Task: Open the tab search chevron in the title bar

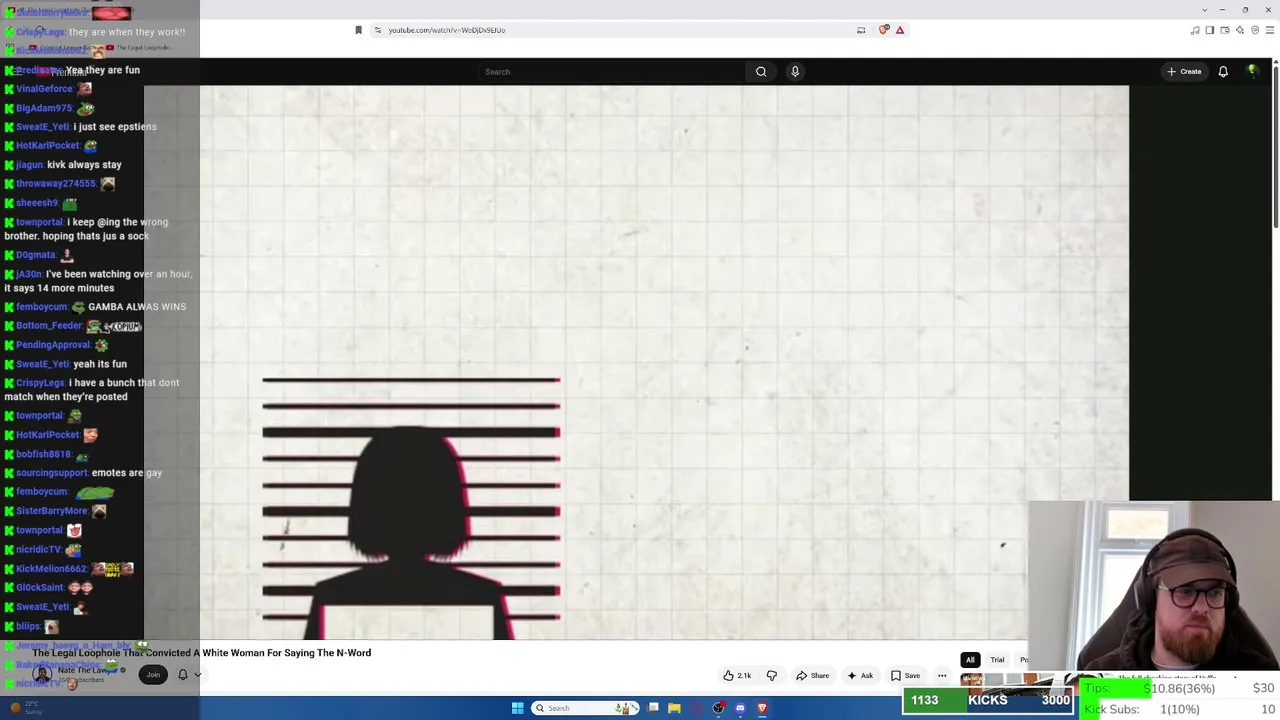Action: tap(1205, 10)
